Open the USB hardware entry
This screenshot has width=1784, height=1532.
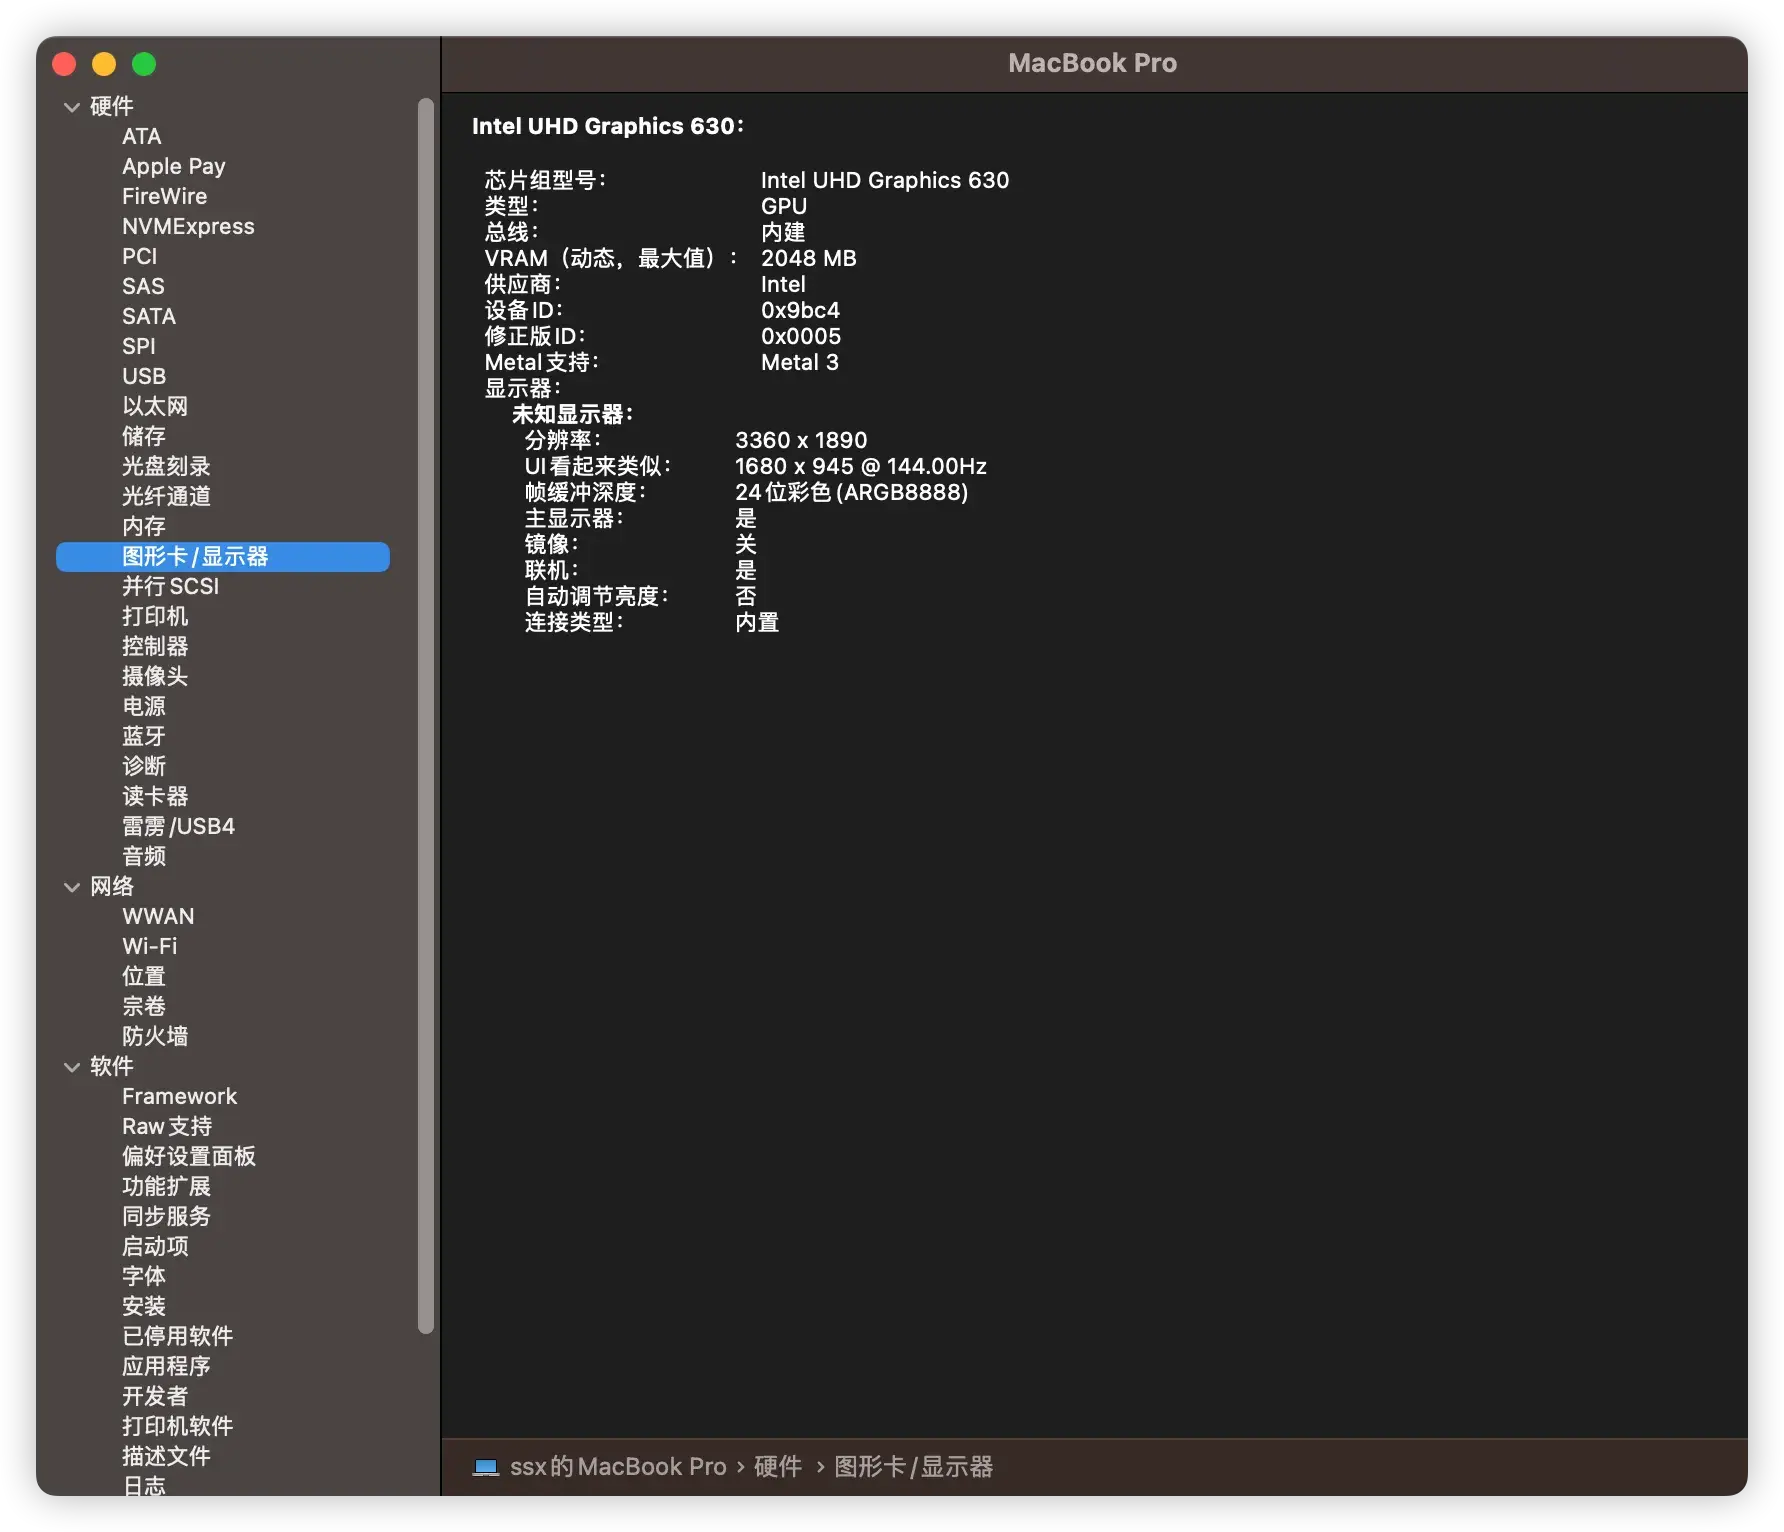pyautogui.click(x=144, y=376)
